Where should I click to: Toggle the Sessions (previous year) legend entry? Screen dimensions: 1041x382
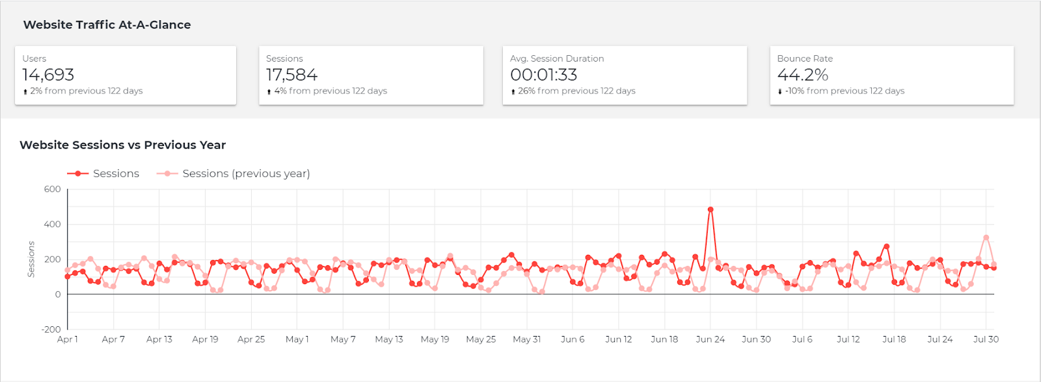pos(233,173)
